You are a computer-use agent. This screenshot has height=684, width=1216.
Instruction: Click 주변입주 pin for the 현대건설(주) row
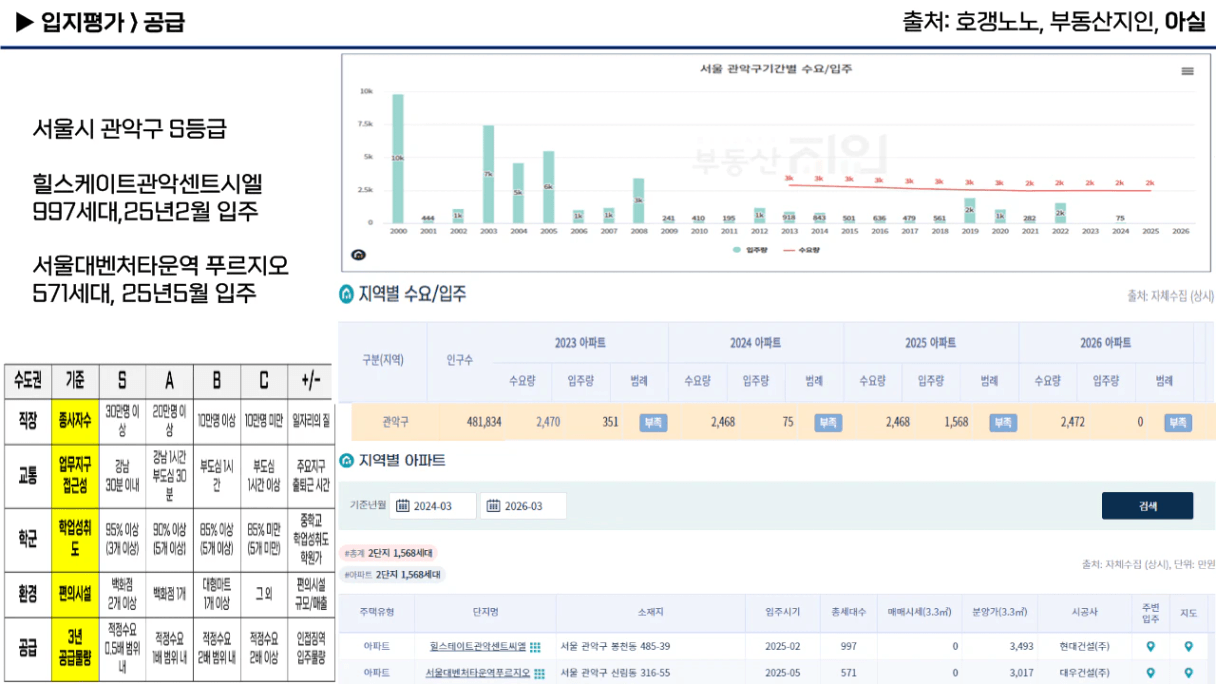[x=1150, y=646]
